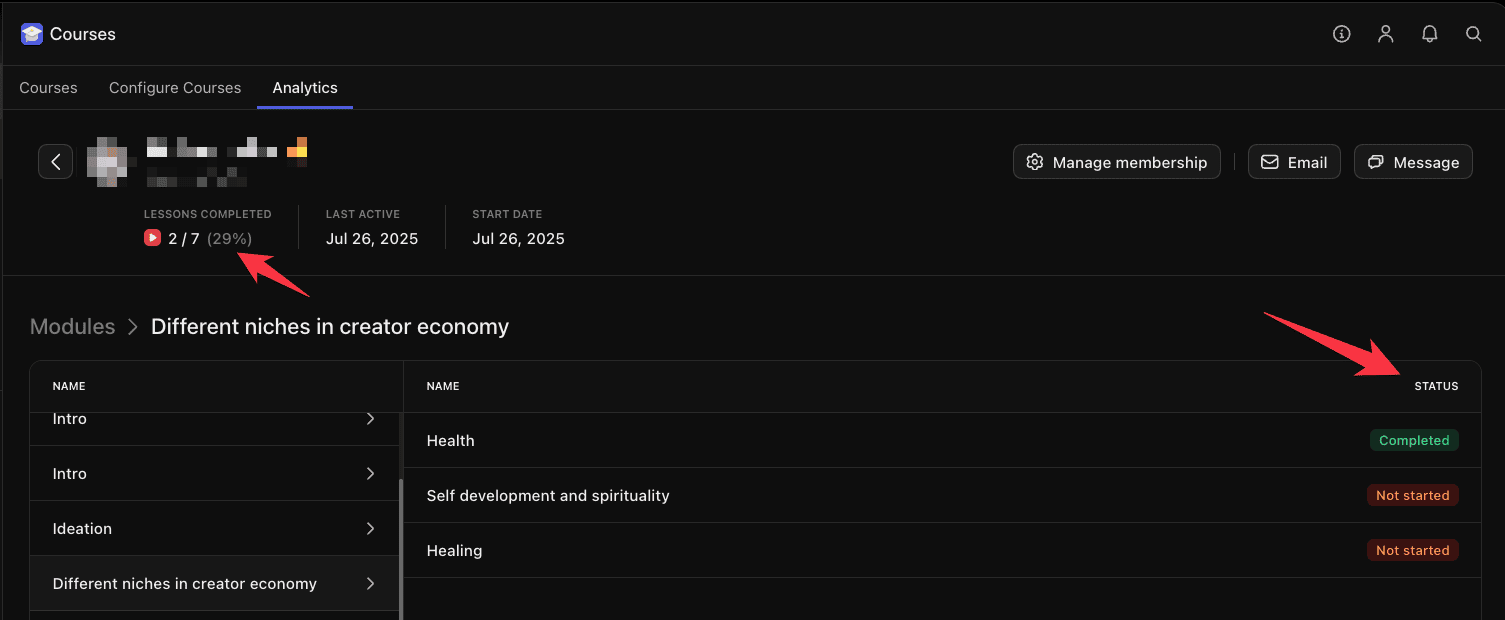Open the Modules breadcrumb link

coord(72,326)
